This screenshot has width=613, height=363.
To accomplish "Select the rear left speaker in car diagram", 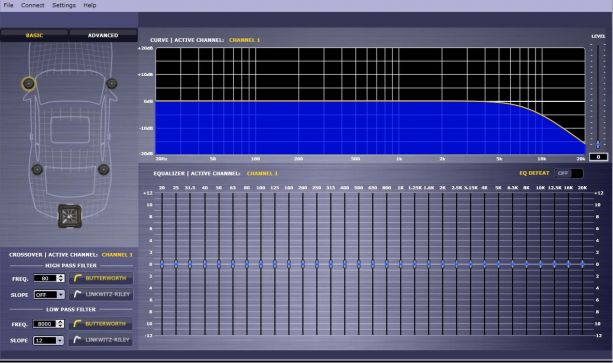I will tap(37, 170).
